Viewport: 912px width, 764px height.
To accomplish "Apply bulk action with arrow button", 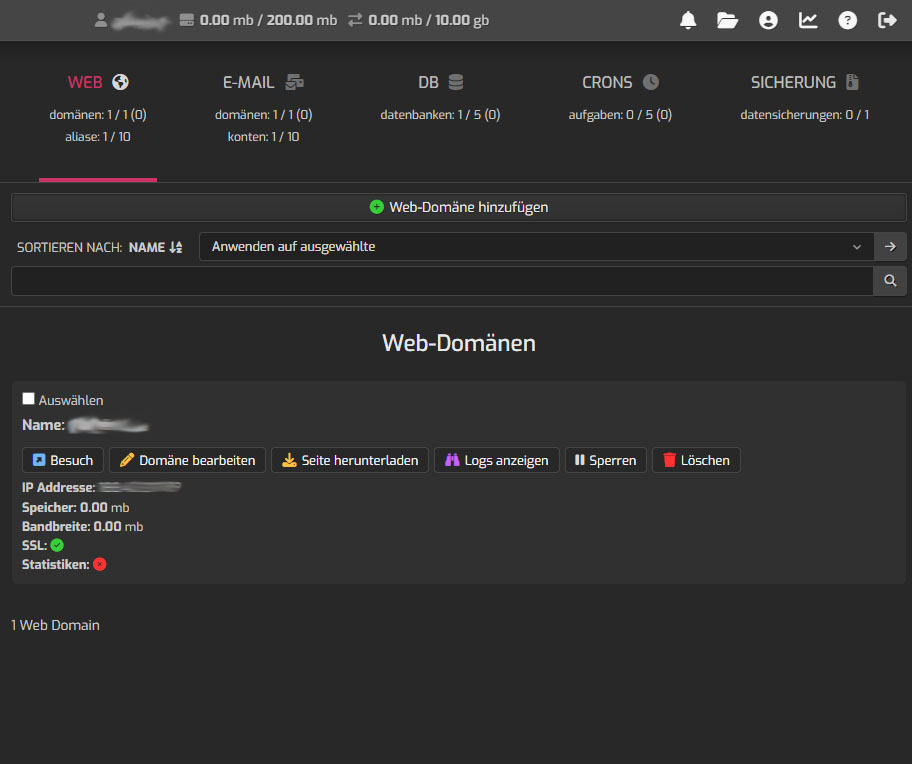I will 890,246.
